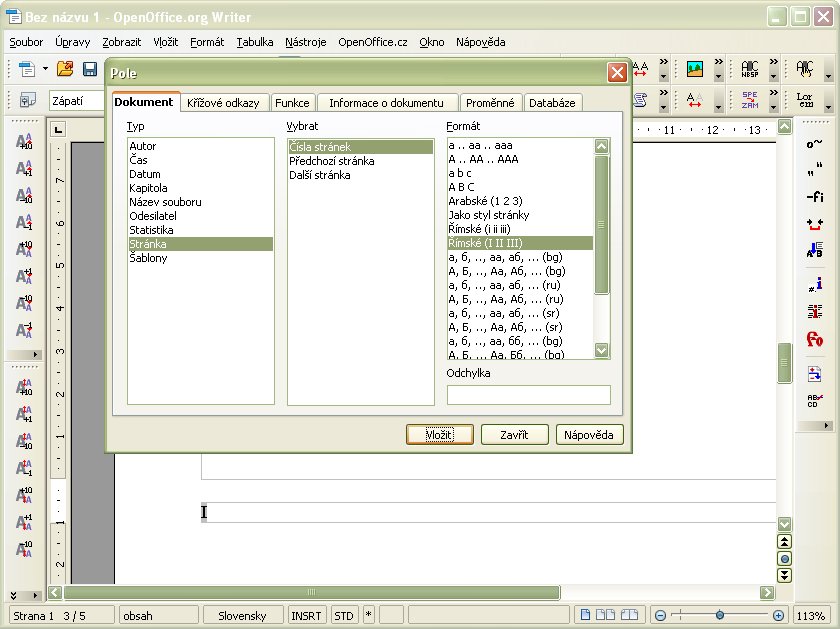The width and height of the screenshot is (840, 629).
Task: Click the #.i numbering icon
Action: pos(814,284)
